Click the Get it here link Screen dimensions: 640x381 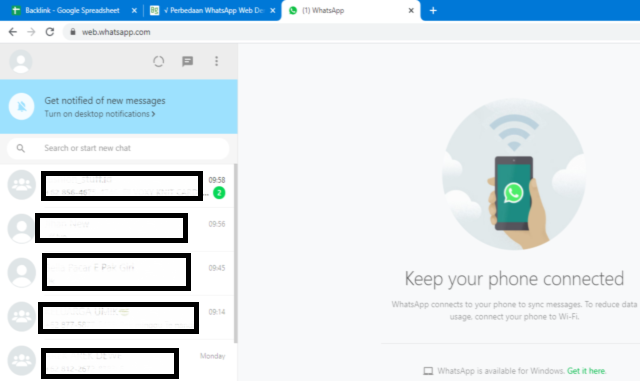pos(586,371)
